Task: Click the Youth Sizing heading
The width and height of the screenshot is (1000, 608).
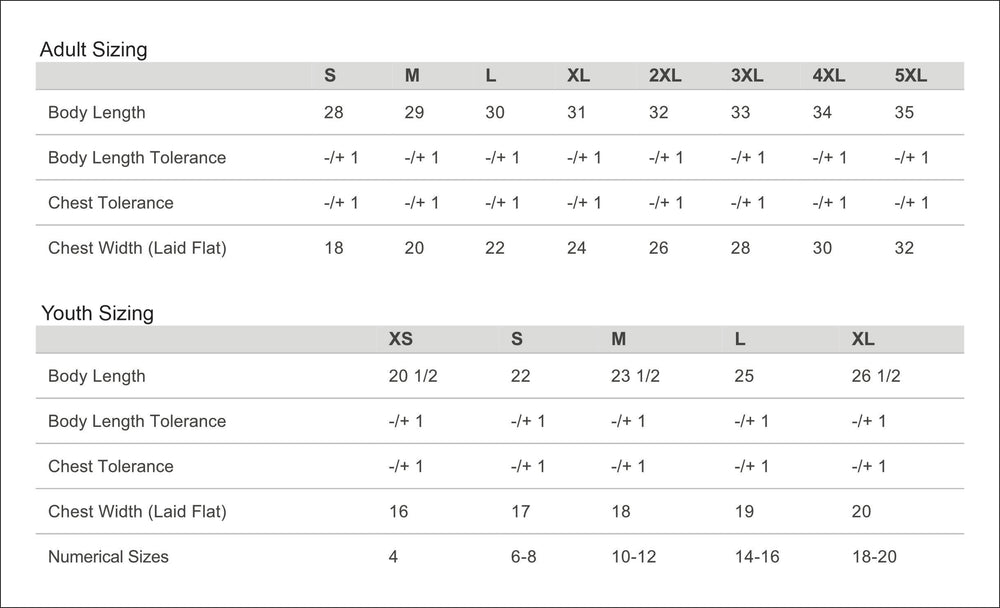Action: pyautogui.click(x=97, y=313)
